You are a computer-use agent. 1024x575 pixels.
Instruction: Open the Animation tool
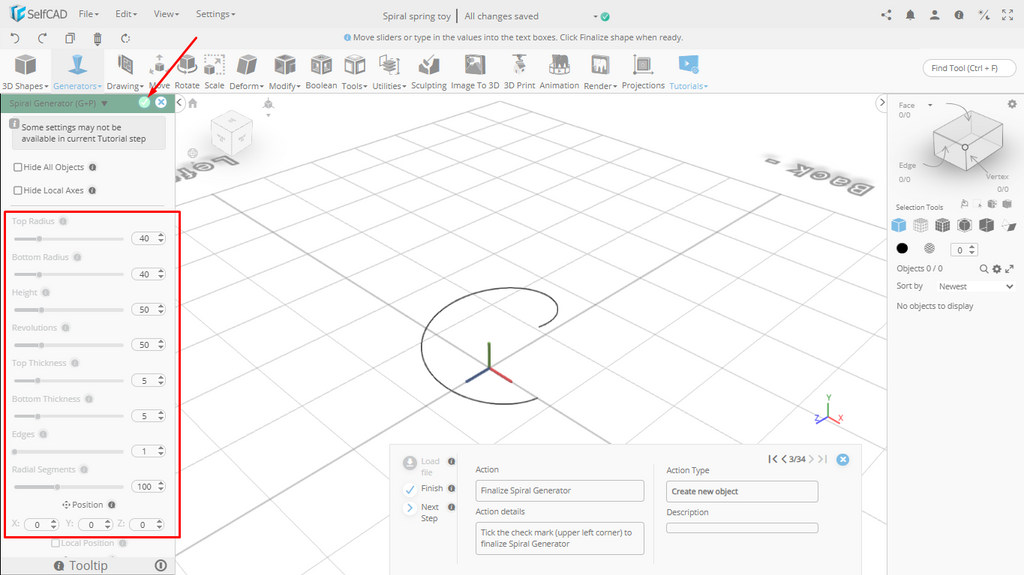point(559,72)
